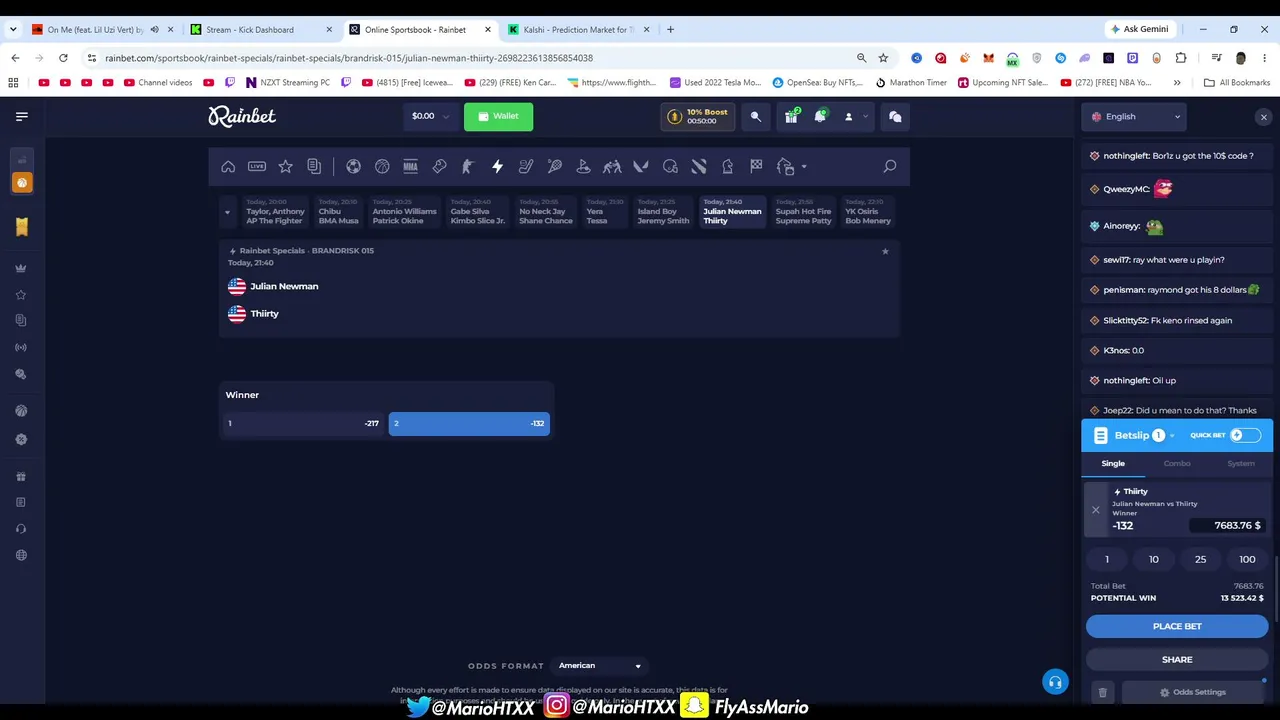Add 100 quick stake amount

pyautogui.click(x=1247, y=560)
